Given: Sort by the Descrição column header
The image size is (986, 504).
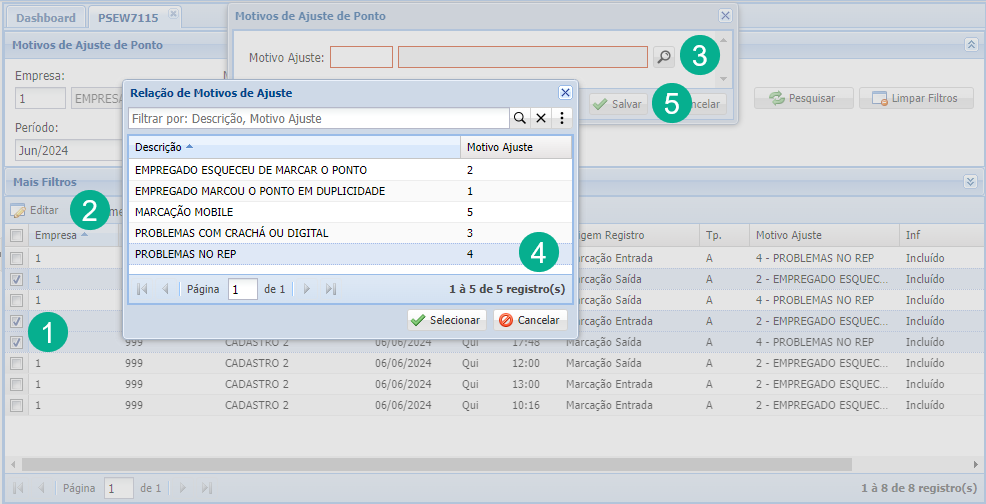Looking at the screenshot, I should [164, 147].
